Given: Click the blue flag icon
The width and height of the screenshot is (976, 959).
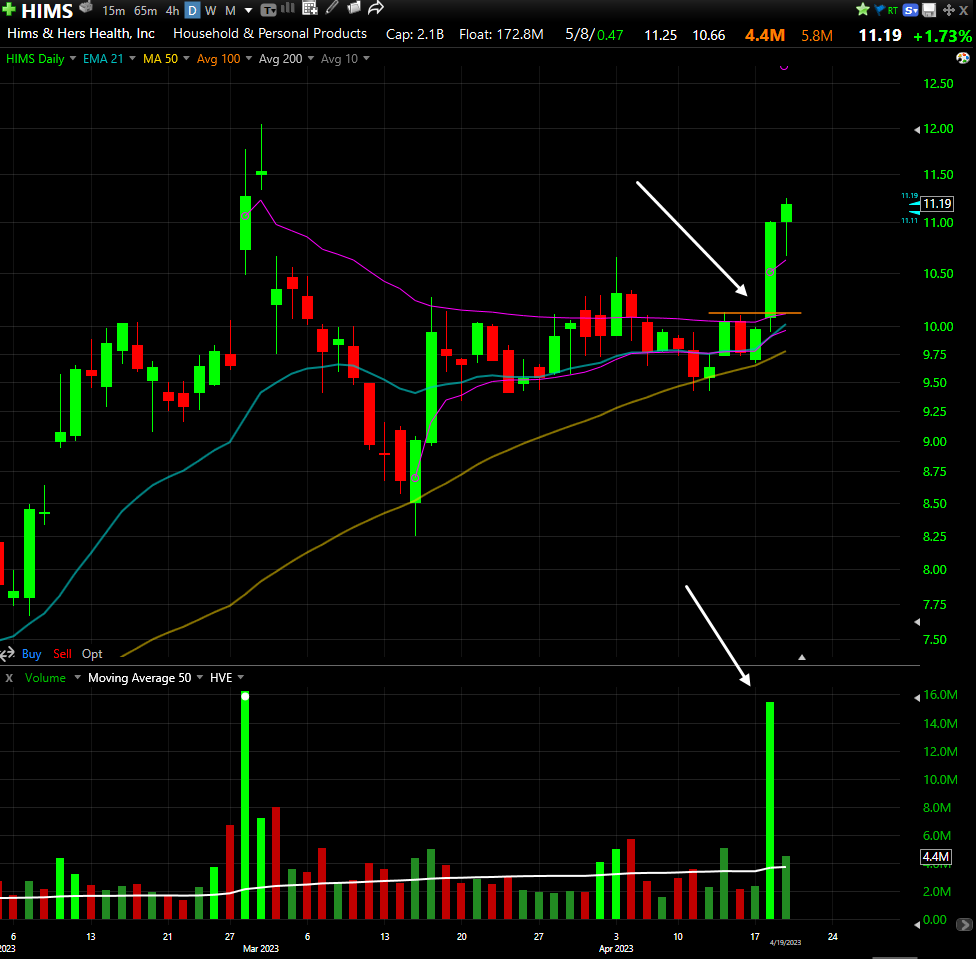Looking at the screenshot, I should (x=880, y=9).
